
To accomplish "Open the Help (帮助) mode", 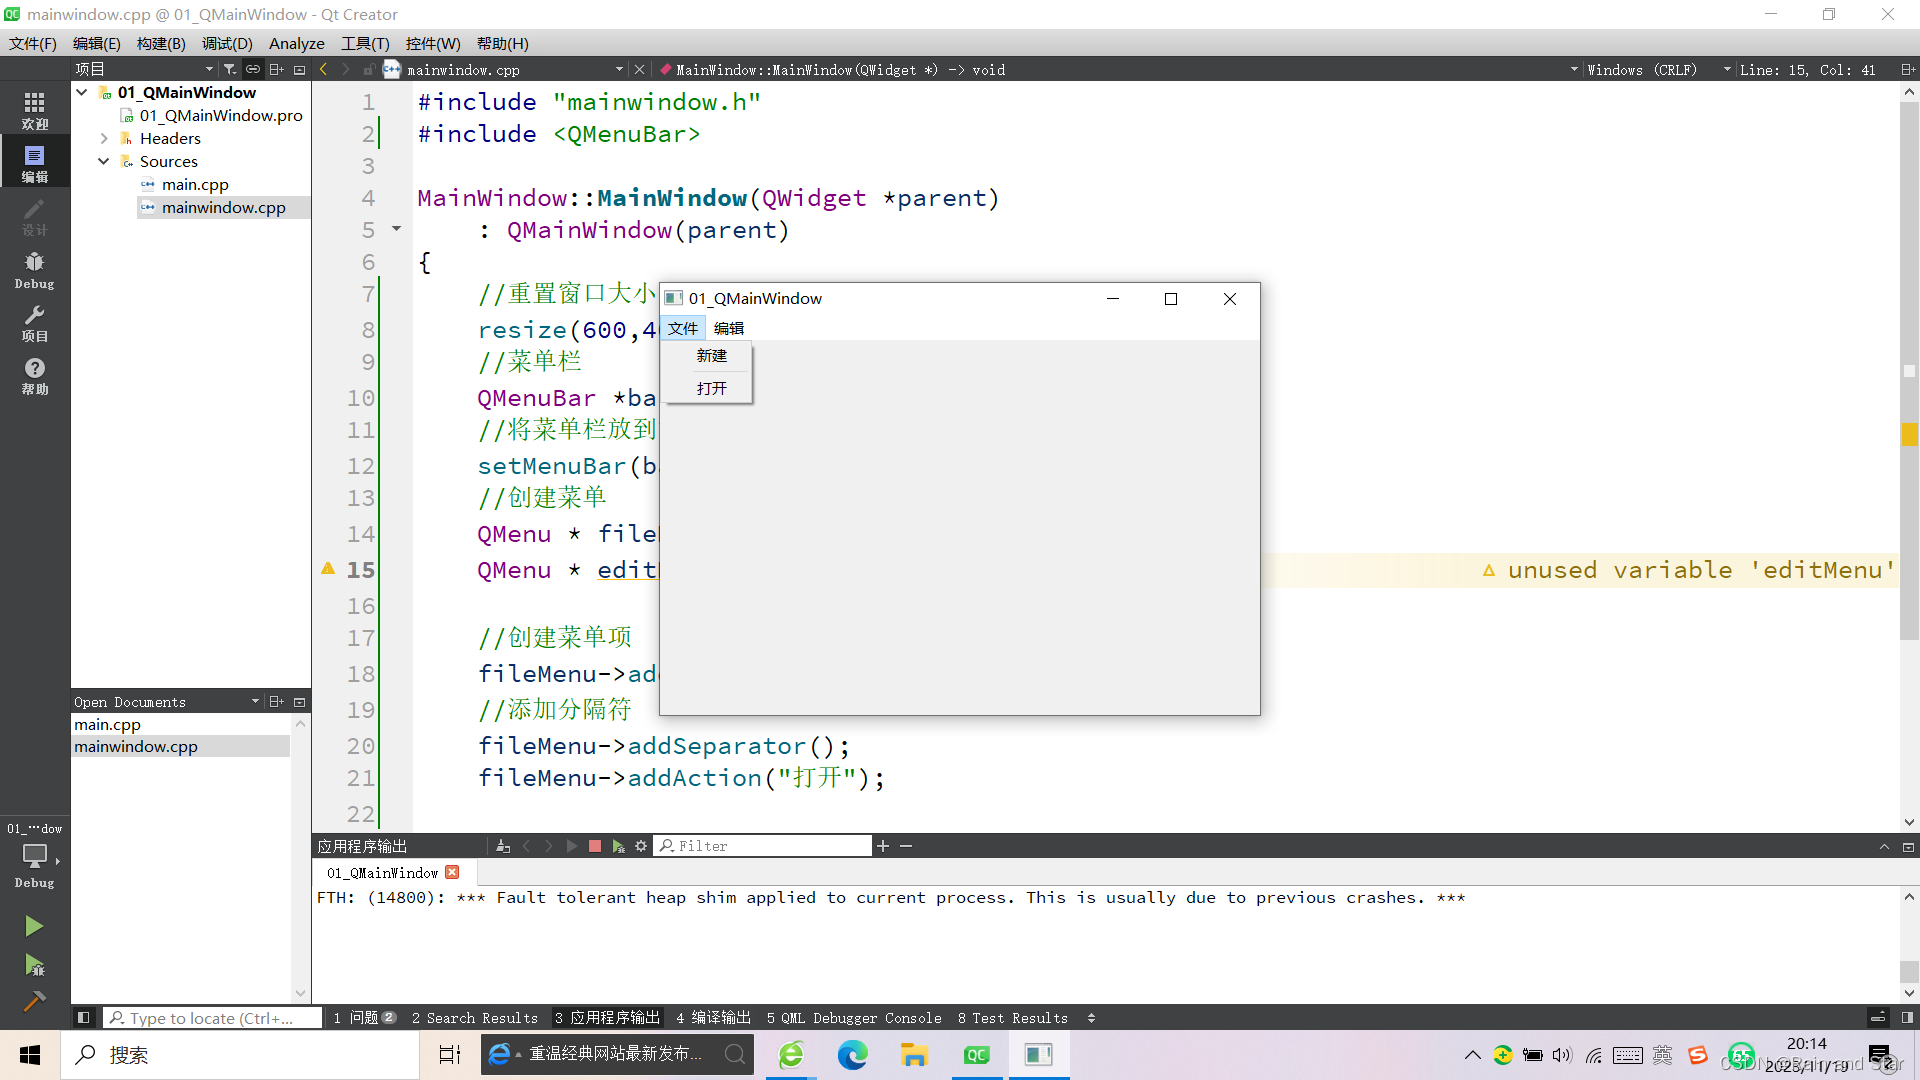I will tap(34, 376).
